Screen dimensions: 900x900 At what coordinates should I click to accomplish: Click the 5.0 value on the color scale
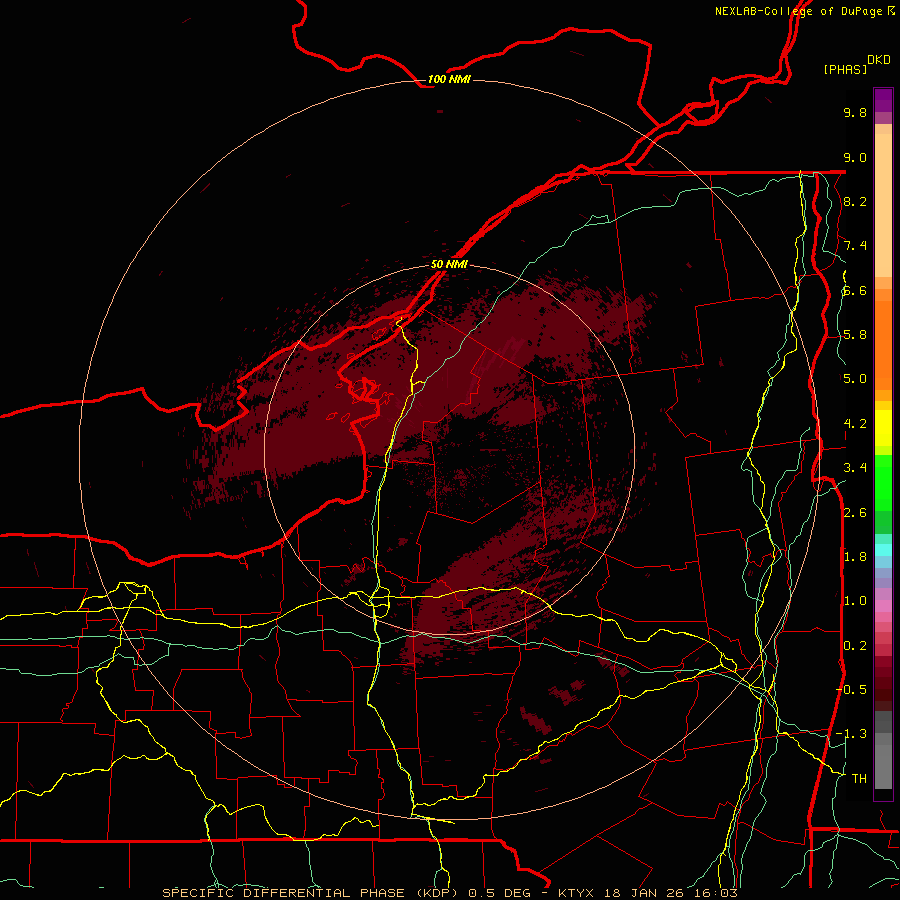(x=855, y=379)
